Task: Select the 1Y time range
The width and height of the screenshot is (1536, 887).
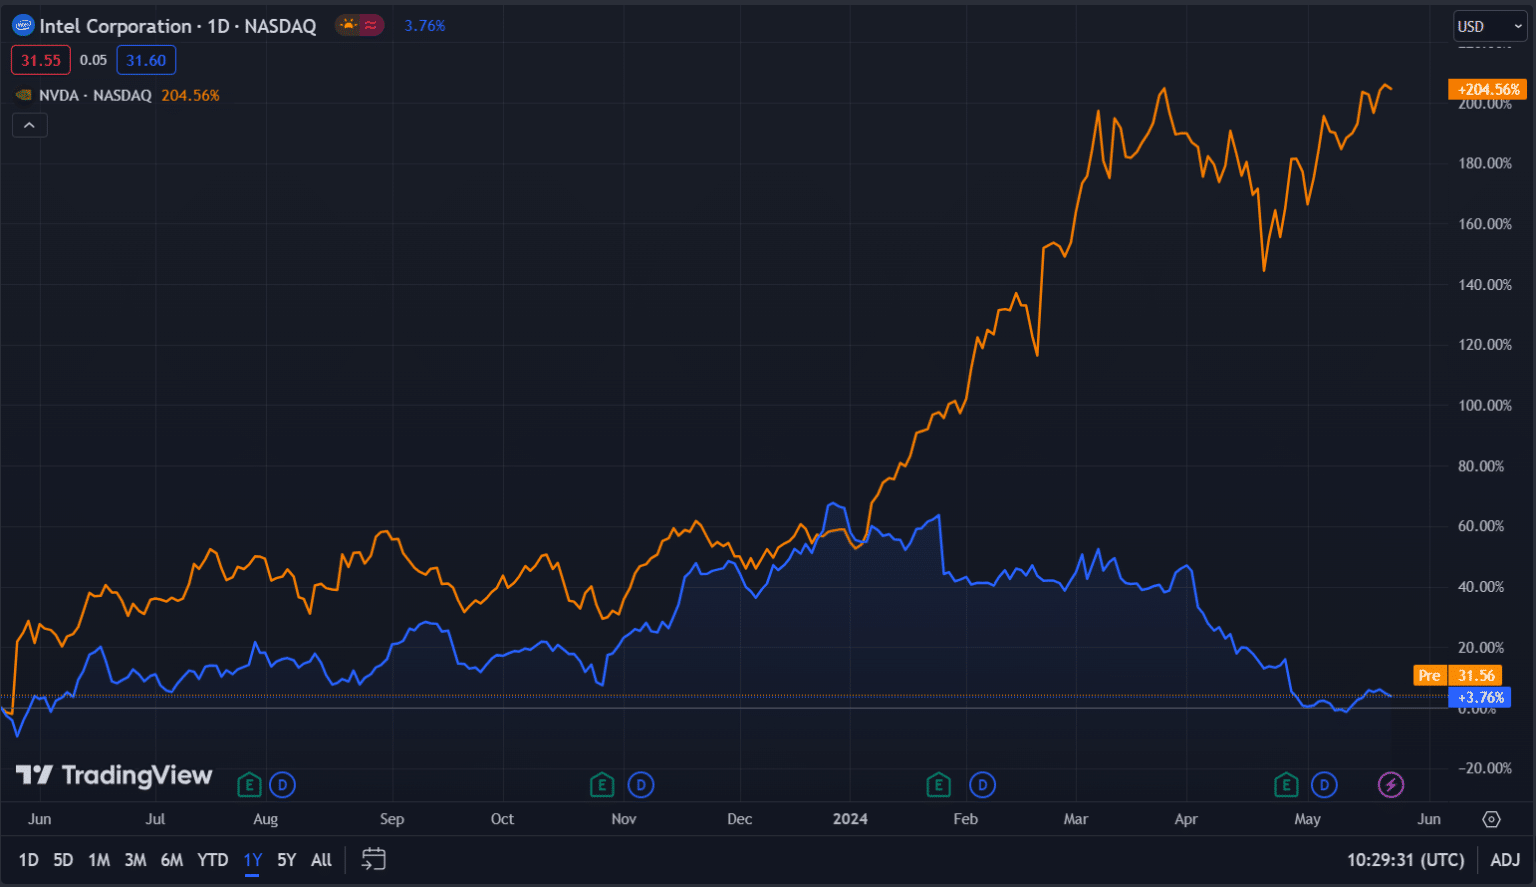Action: pyautogui.click(x=253, y=860)
